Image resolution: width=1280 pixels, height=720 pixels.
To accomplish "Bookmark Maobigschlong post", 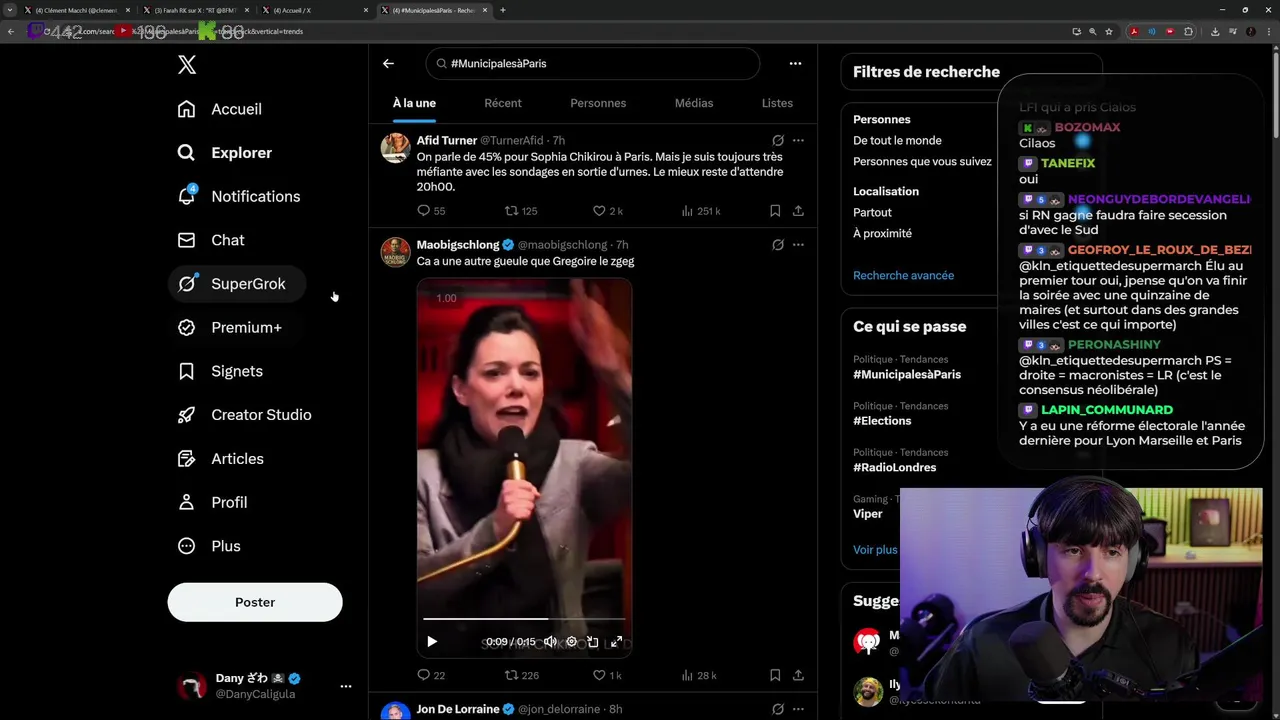I will 775,675.
